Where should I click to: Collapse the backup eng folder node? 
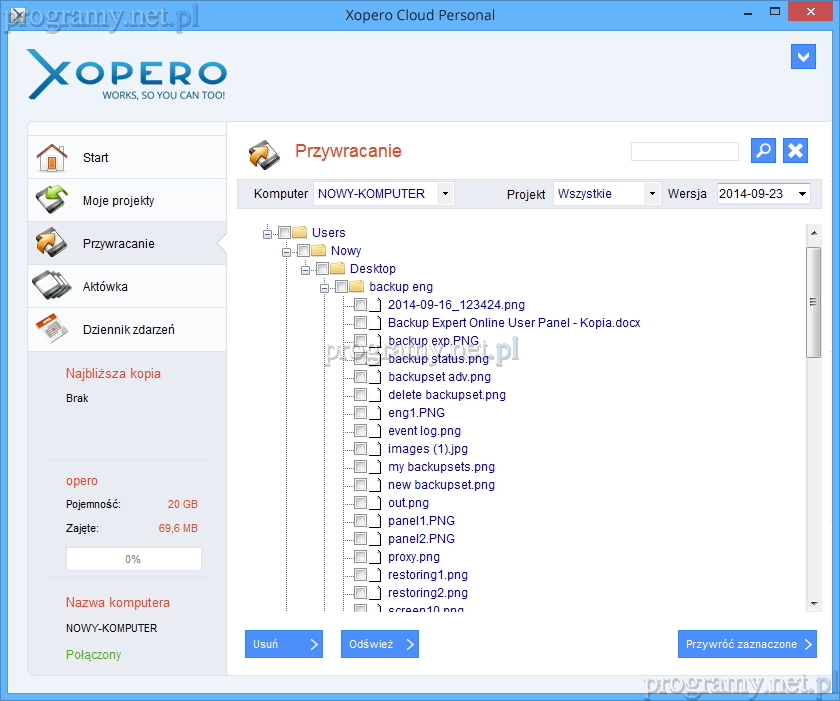tap(324, 287)
